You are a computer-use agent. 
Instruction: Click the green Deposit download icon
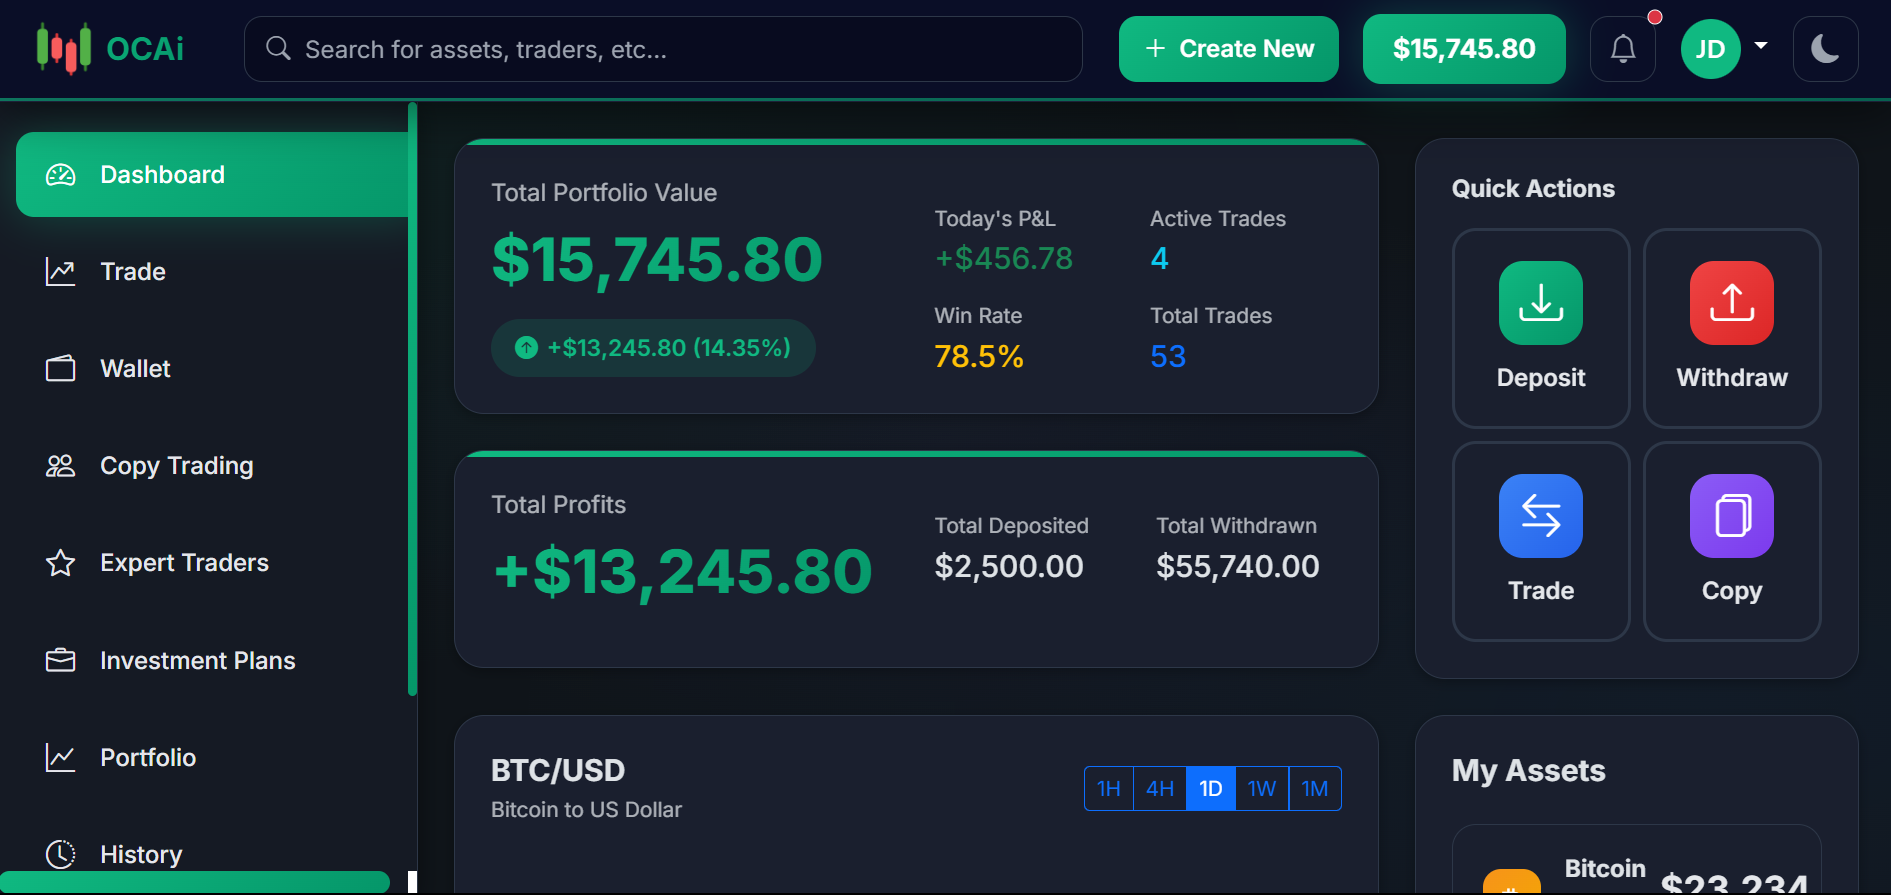1540,303
